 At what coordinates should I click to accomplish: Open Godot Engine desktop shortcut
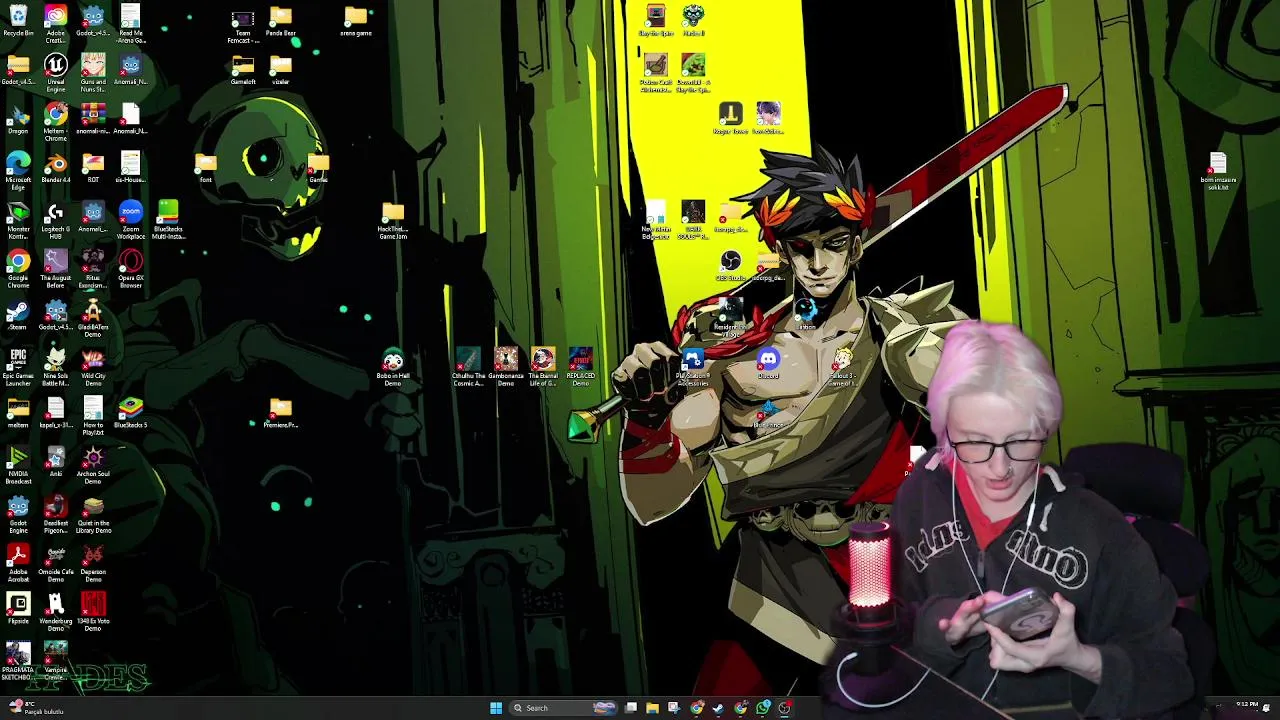pyautogui.click(x=18, y=514)
